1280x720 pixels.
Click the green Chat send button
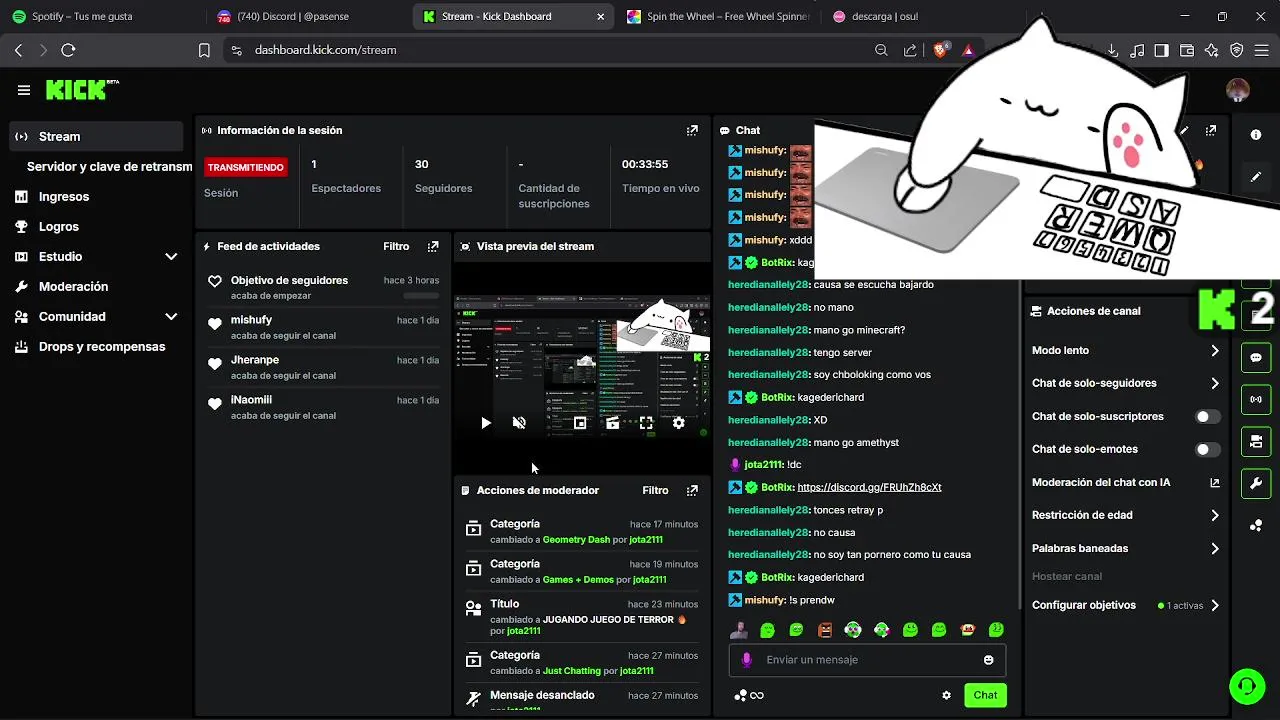(x=985, y=695)
